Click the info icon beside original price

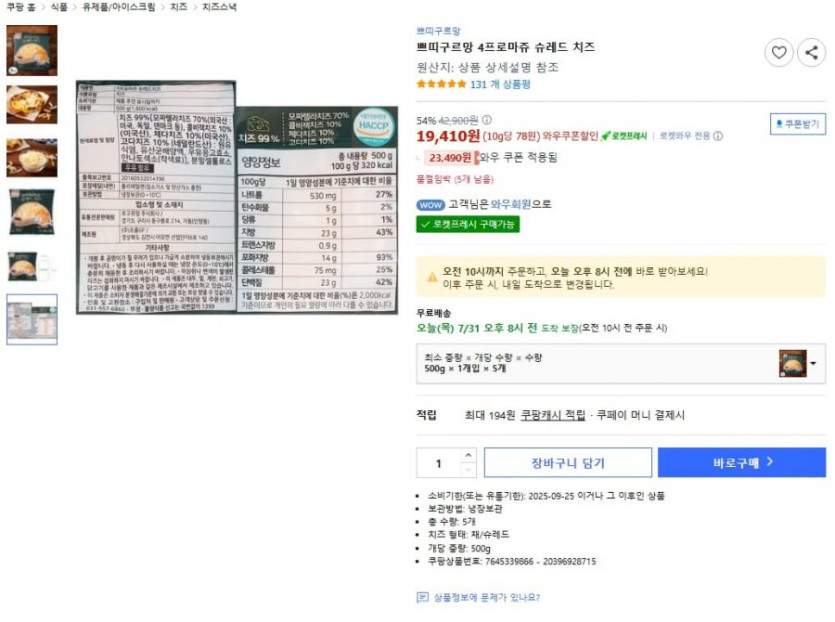[x=487, y=120]
